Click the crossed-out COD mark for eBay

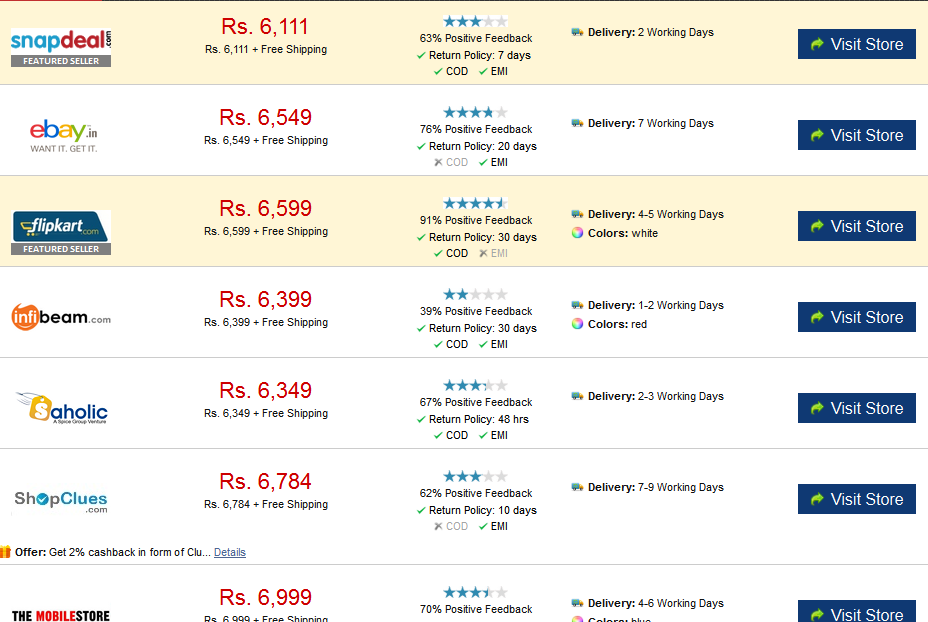click(x=438, y=162)
